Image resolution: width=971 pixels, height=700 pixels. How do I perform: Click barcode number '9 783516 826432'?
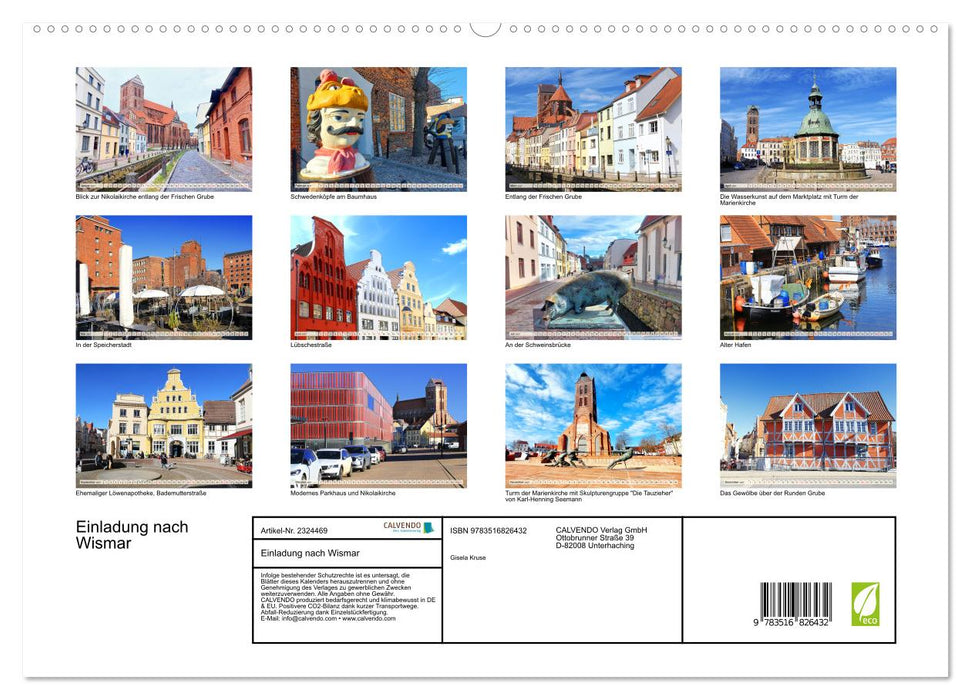click(791, 622)
